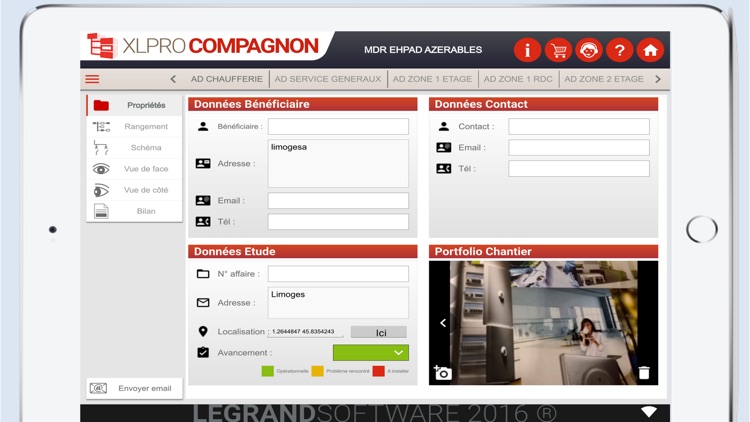Click the Vue de face eye icon
The height and width of the screenshot is (422, 750).
coord(101,169)
